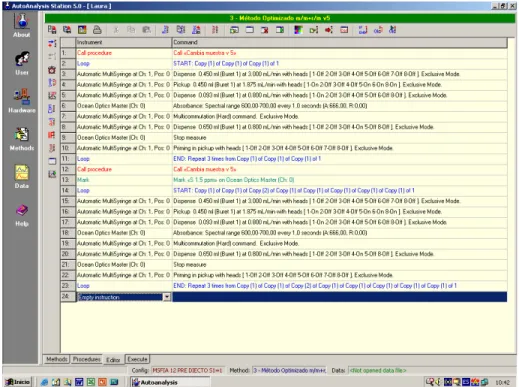Screen dimensions: 519x387
Task: Open the About section in sidebar
Action: coord(22,25)
